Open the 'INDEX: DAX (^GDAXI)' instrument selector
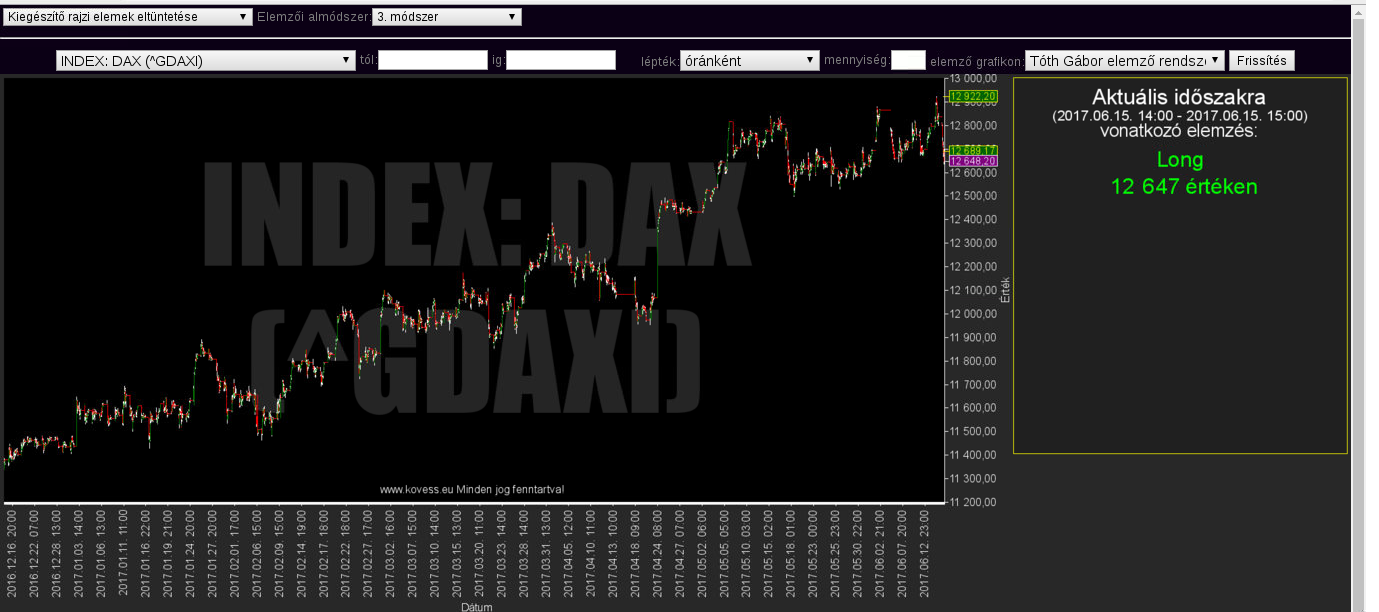This screenshot has width=1379, height=612. (206, 61)
